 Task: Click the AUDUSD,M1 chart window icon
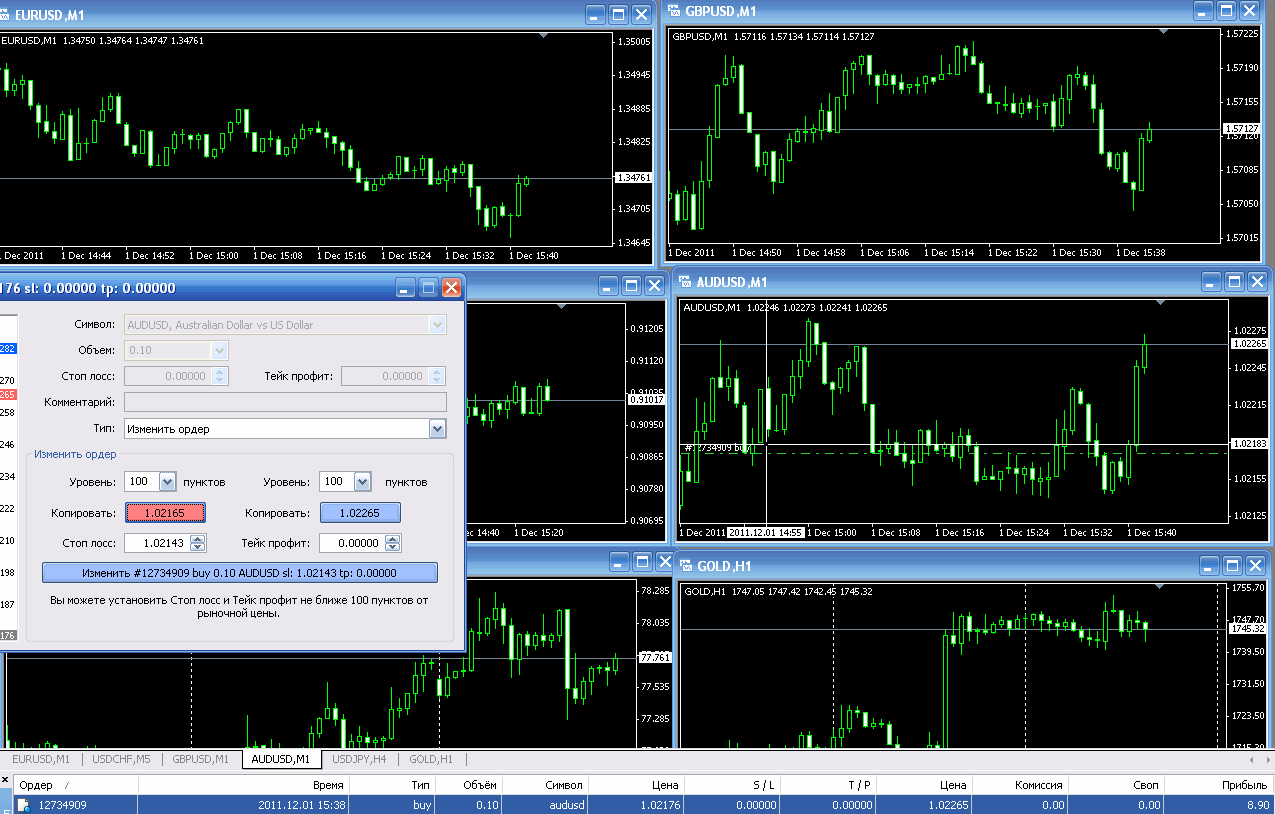[685, 282]
